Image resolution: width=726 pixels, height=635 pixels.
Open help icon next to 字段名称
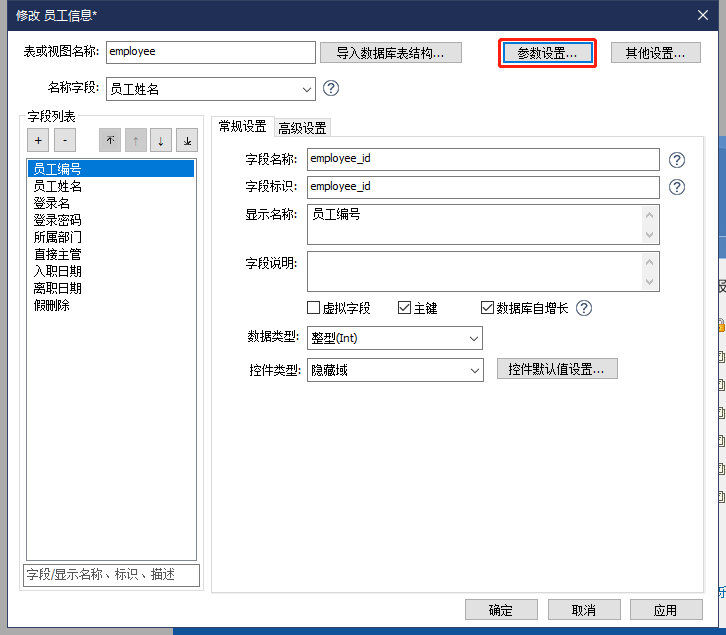pyautogui.click(x=676, y=160)
